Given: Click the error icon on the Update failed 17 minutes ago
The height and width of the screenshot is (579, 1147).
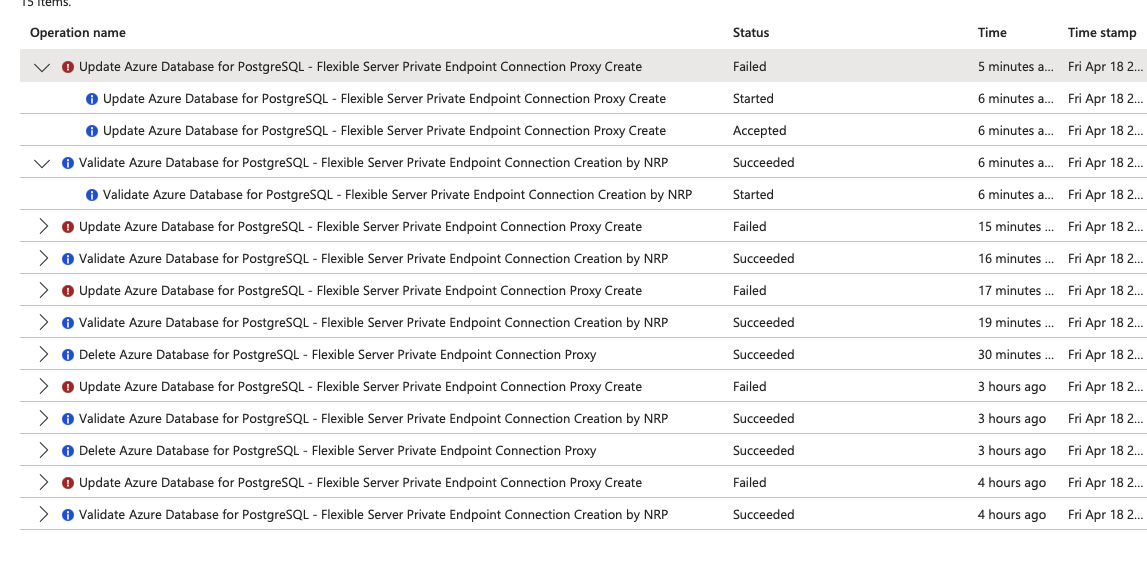Looking at the screenshot, I should 68,291.
